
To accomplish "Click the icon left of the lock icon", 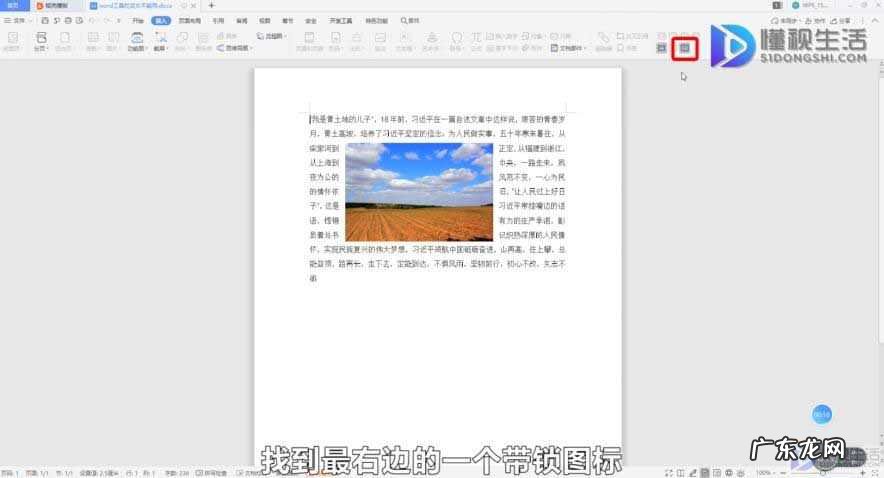I will tap(661, 48).
